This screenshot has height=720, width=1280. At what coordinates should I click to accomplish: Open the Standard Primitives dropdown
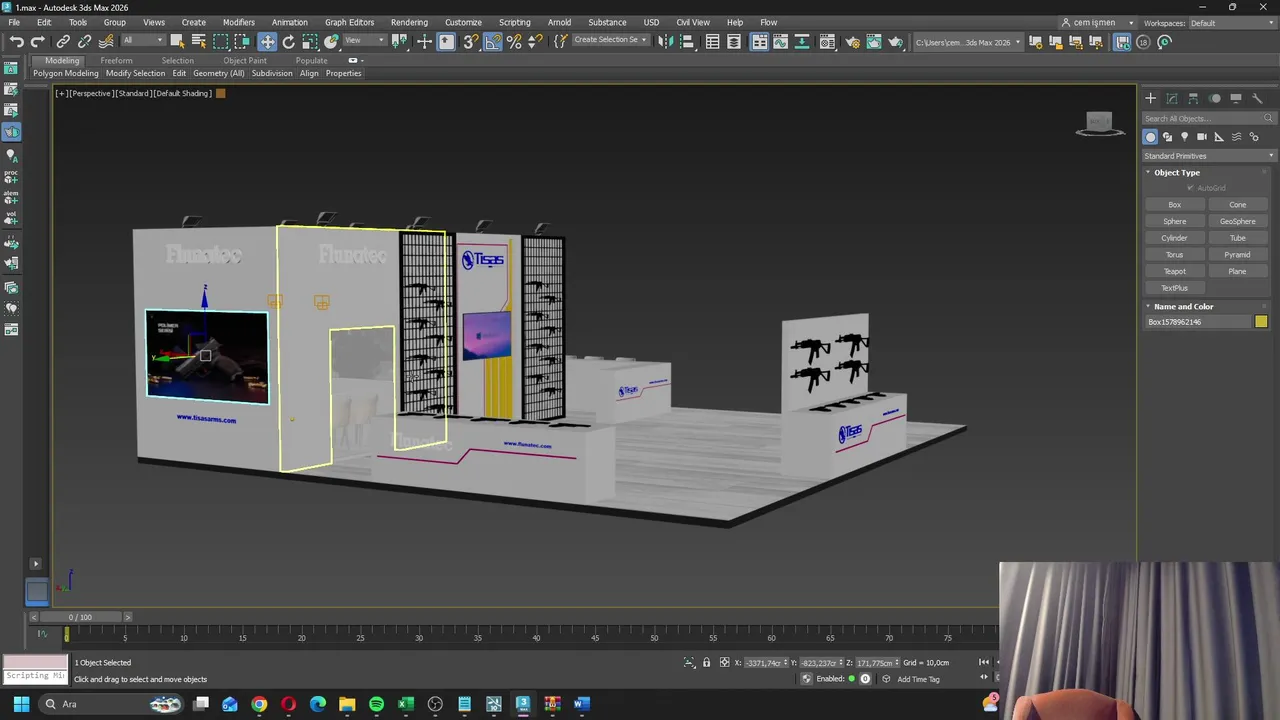tap(1208, 156)
